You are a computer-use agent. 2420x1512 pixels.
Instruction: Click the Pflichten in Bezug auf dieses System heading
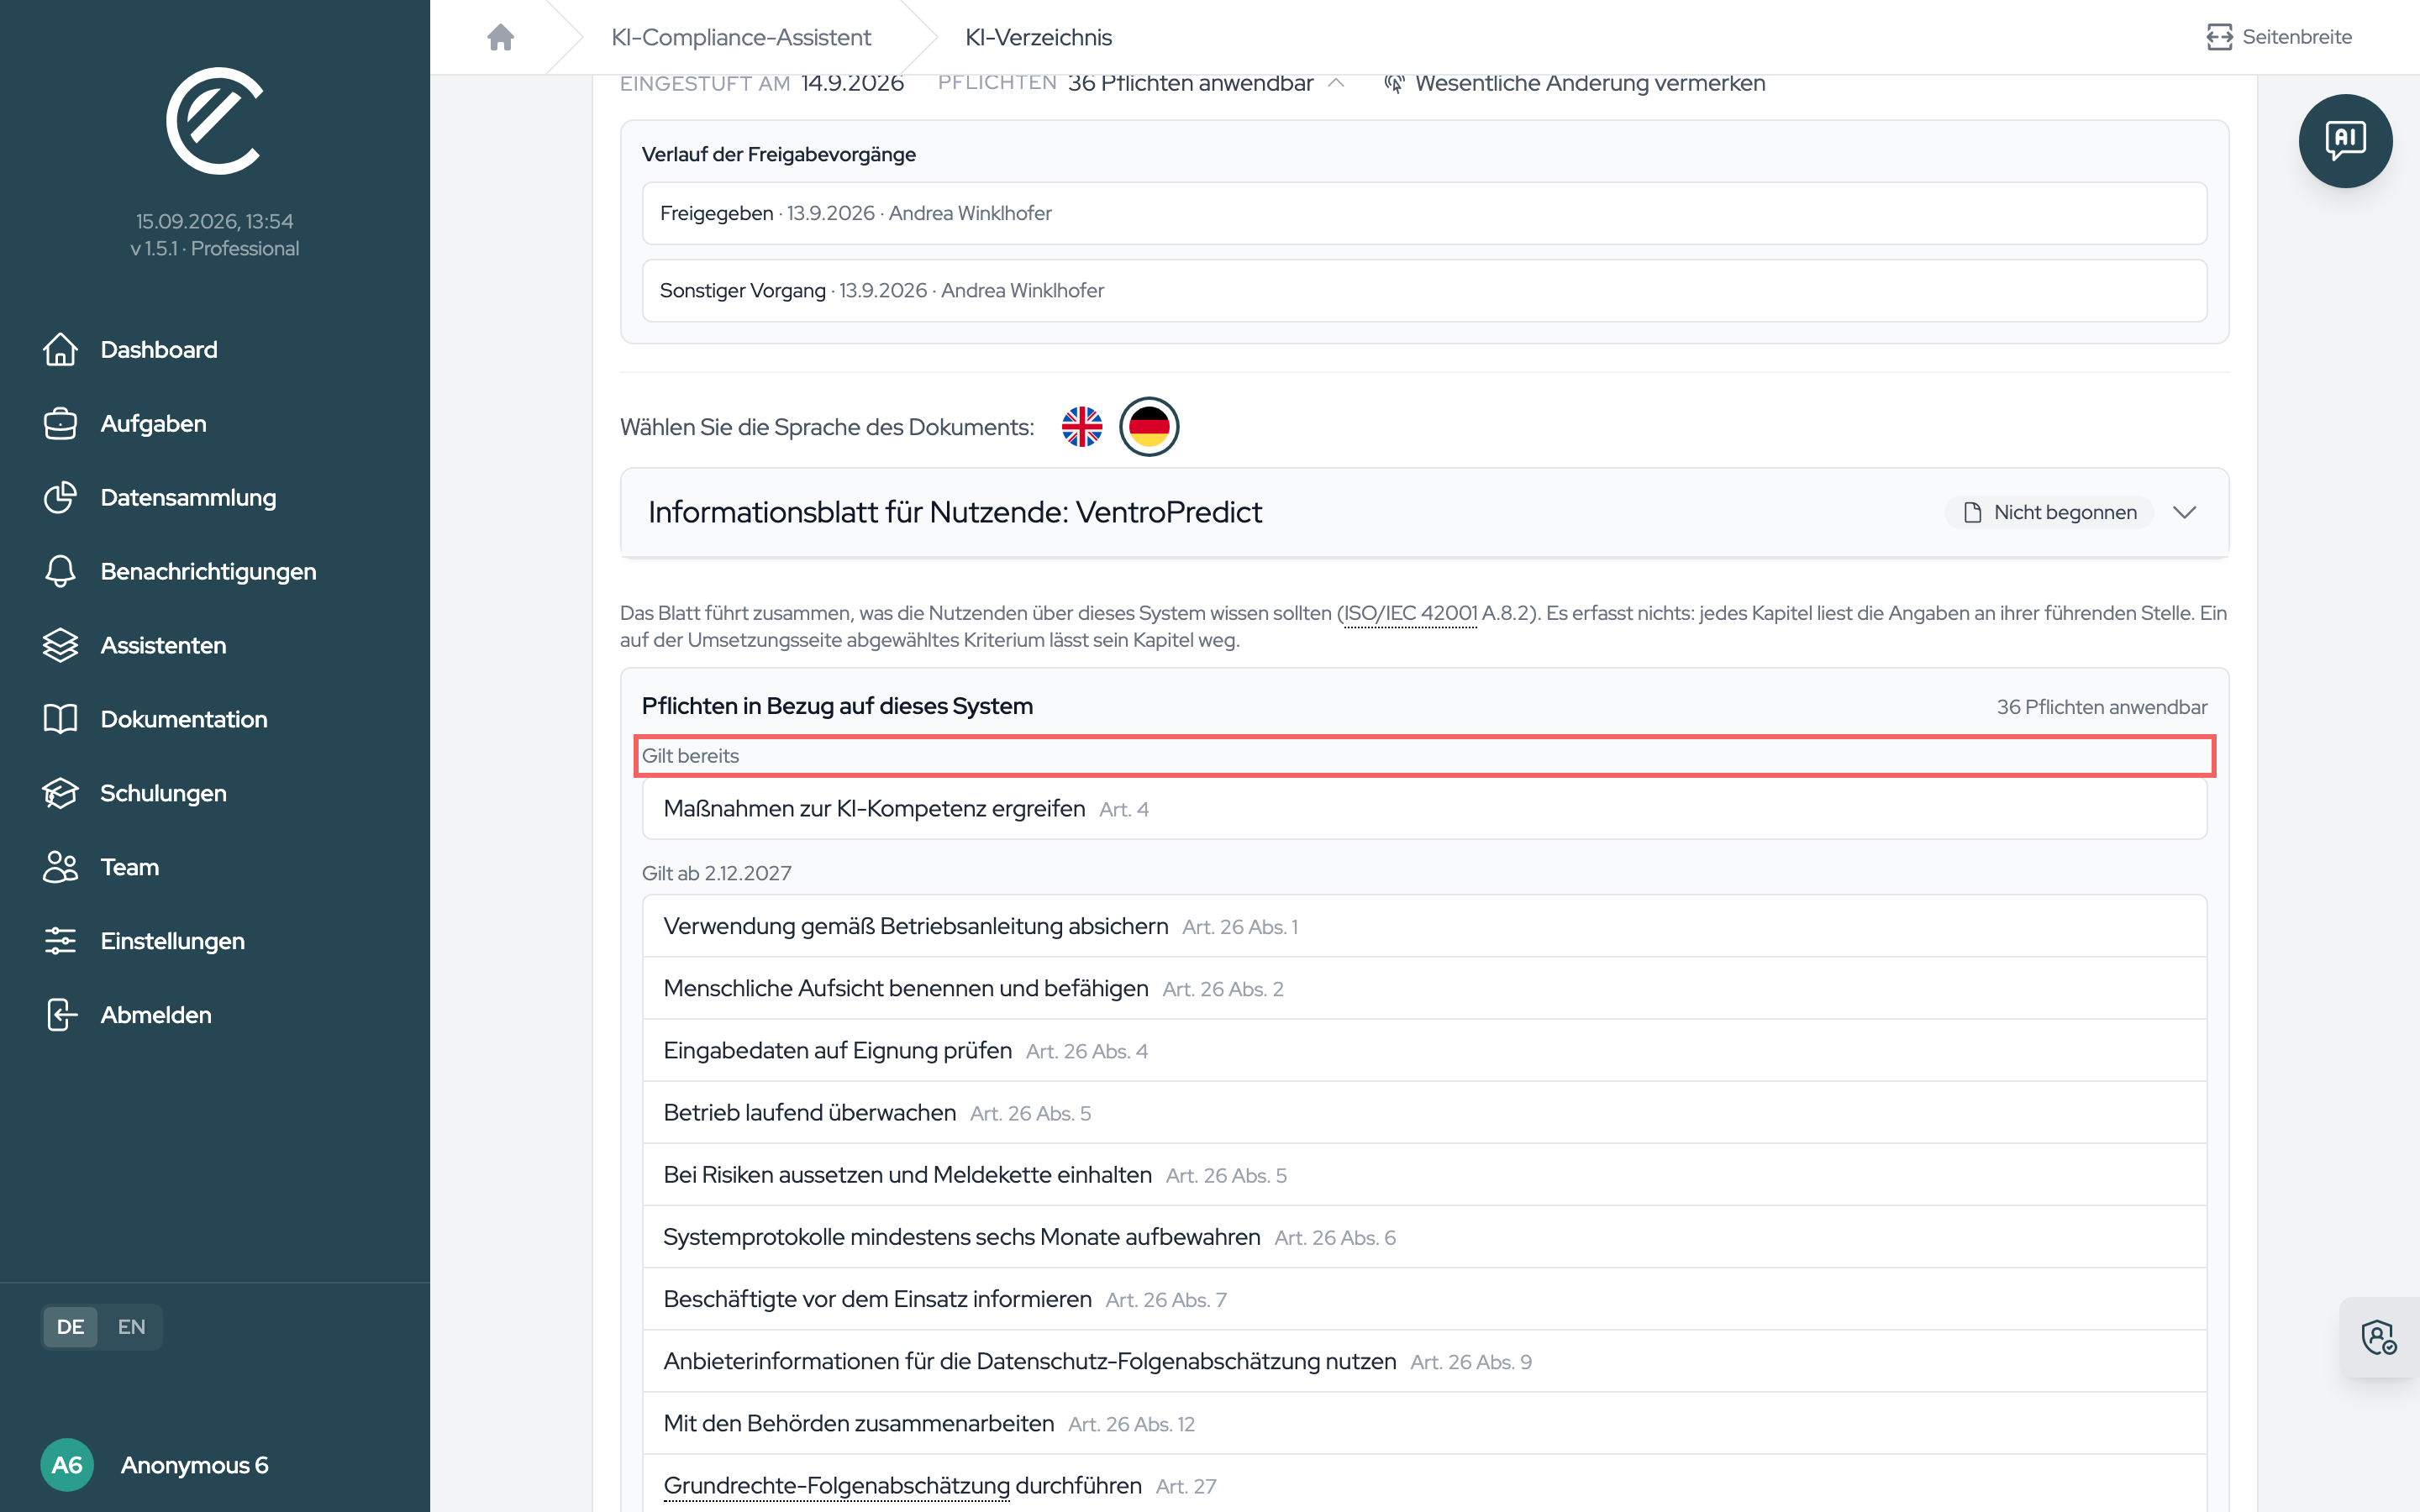[837, 706]
